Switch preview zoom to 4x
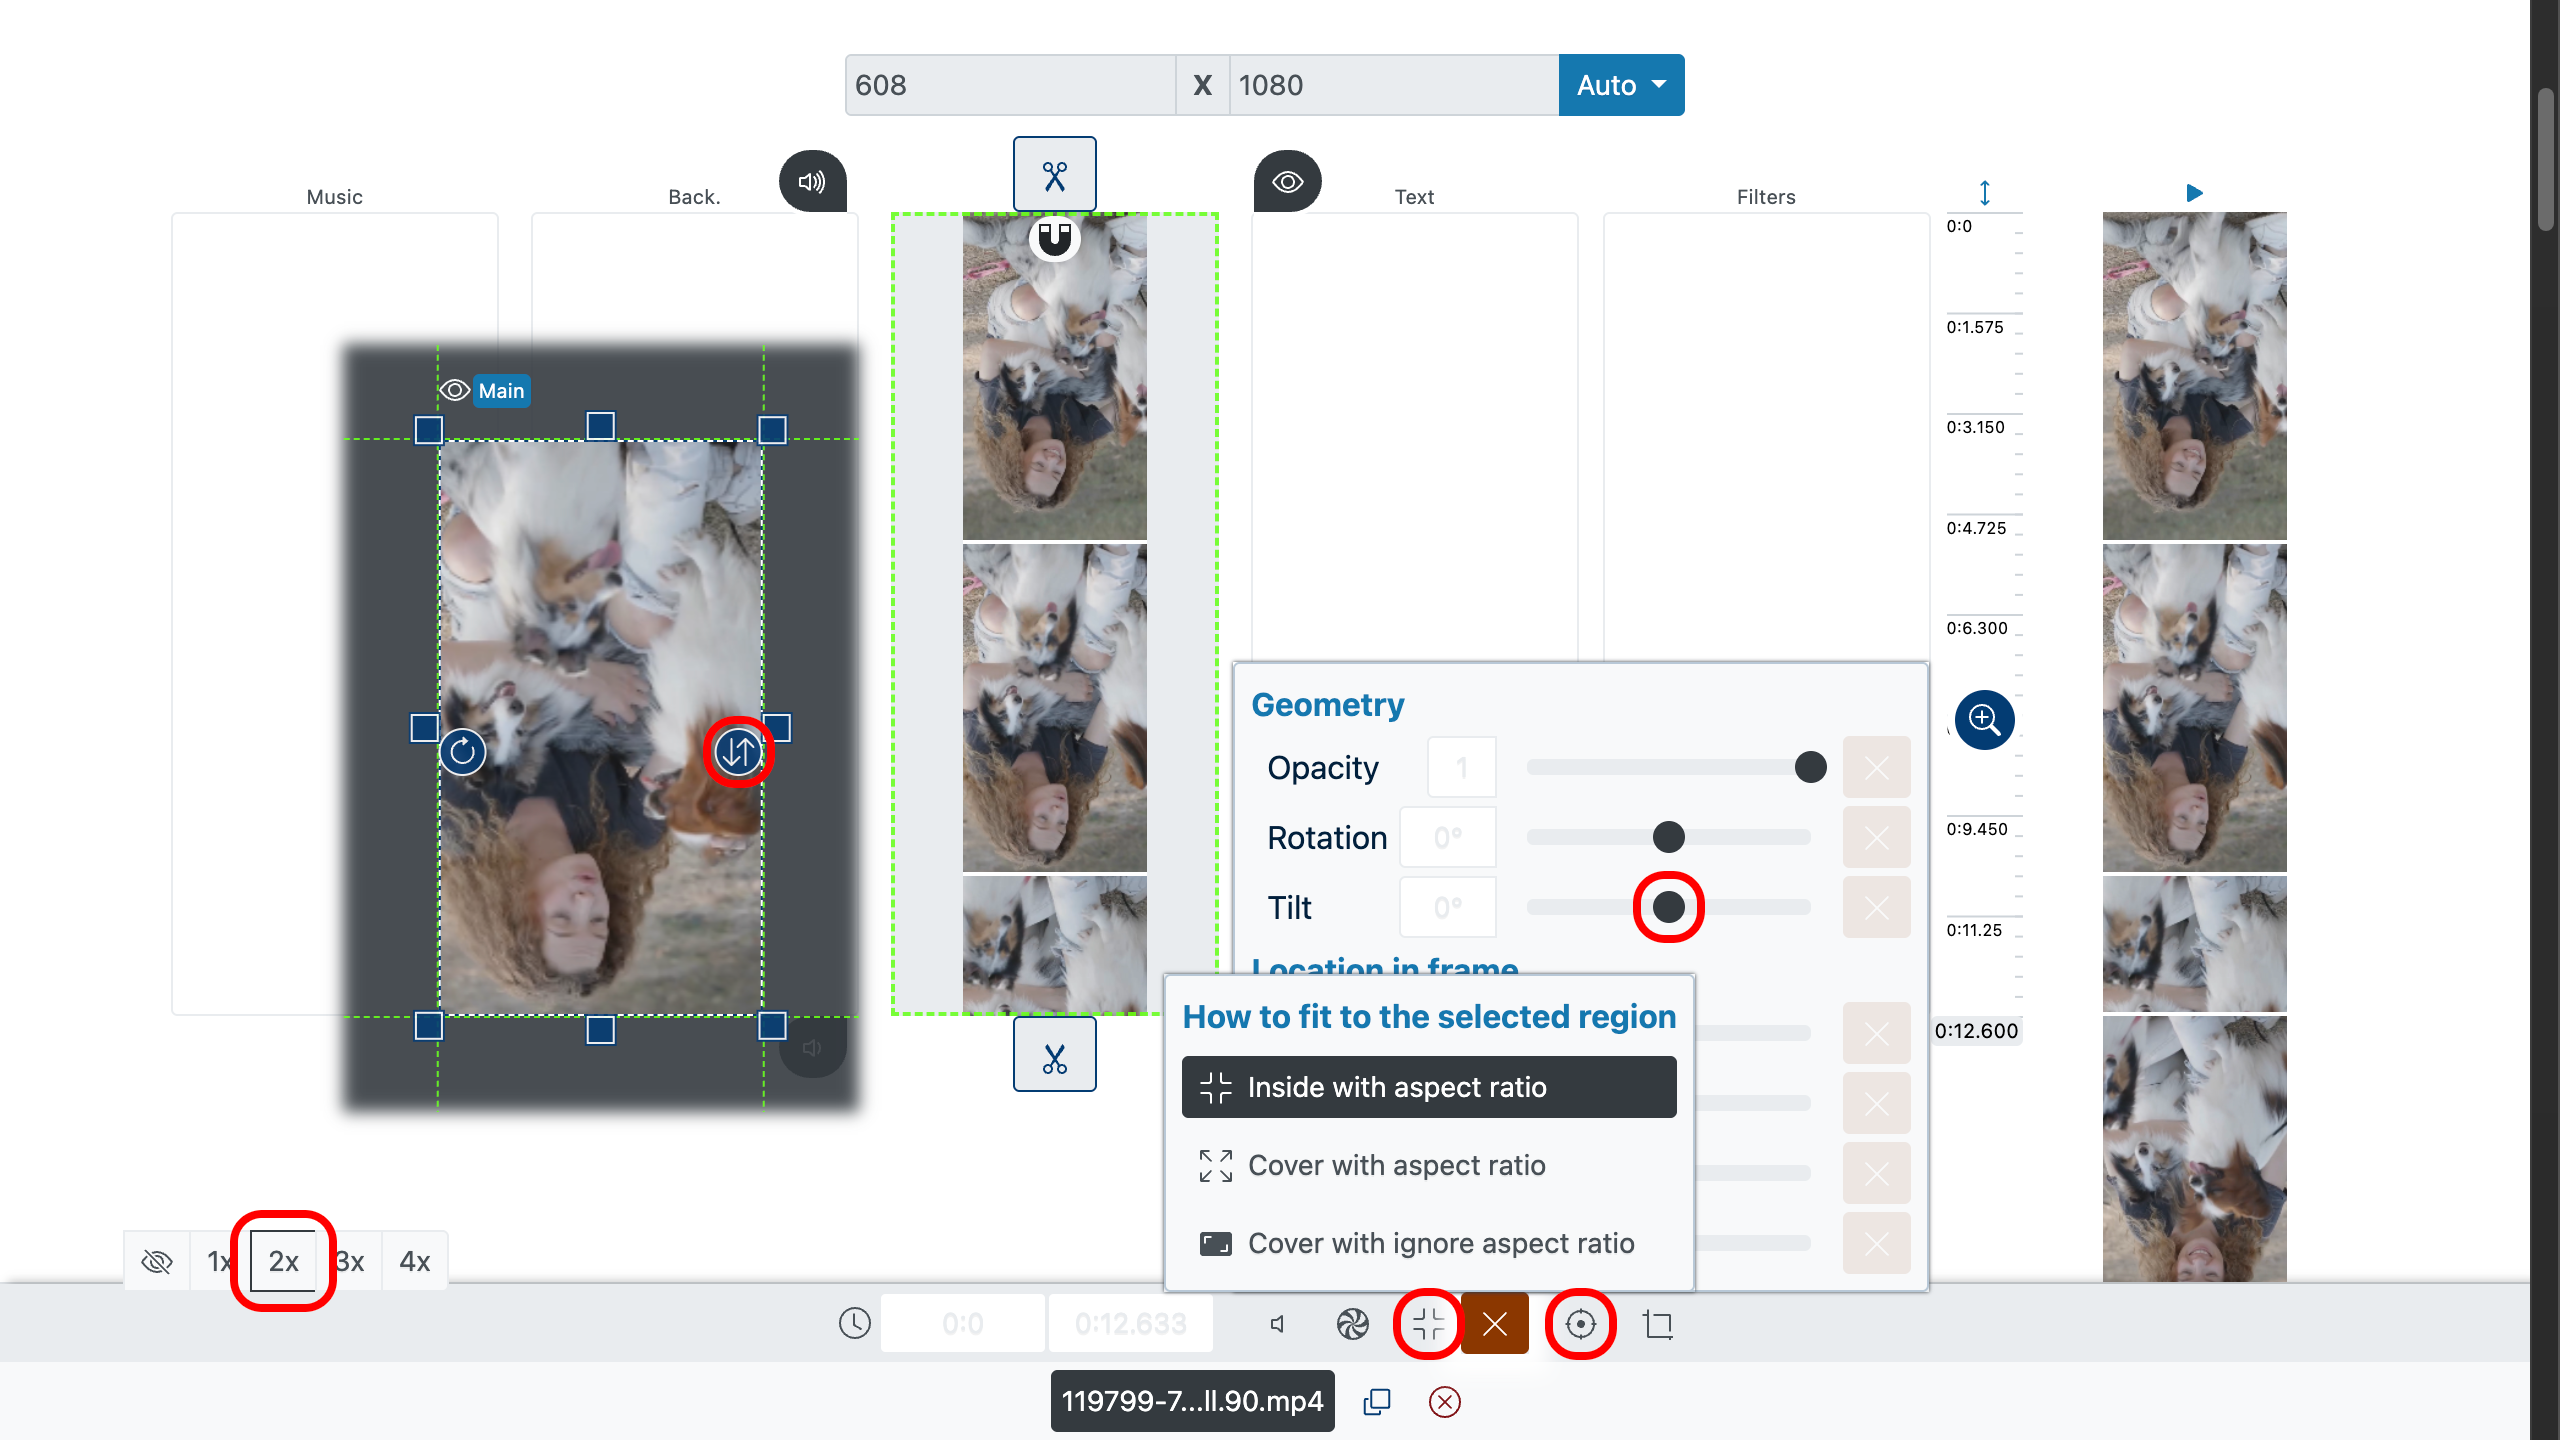The height and width of the screenshot is (1440, 2560). click(x=414, y=1261)
